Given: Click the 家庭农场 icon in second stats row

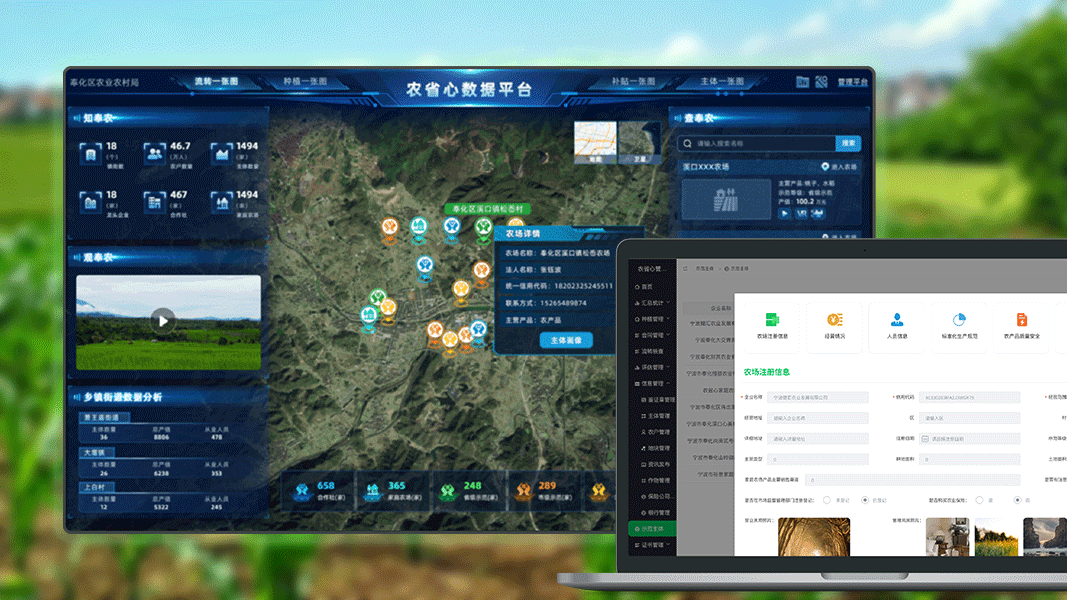Looking at the screenshot, I should [221, 202].
